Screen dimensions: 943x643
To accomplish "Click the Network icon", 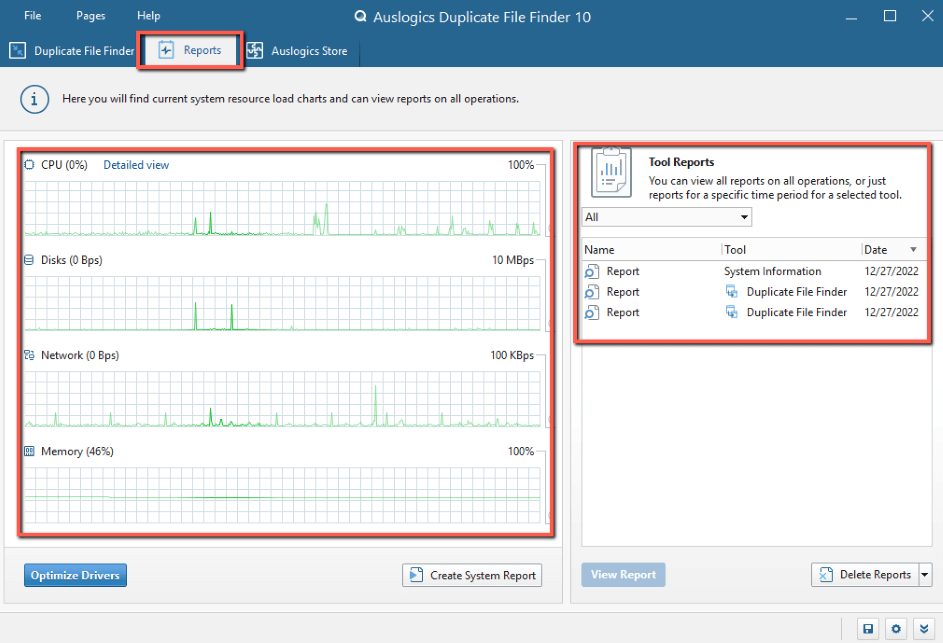I will 29,355.
